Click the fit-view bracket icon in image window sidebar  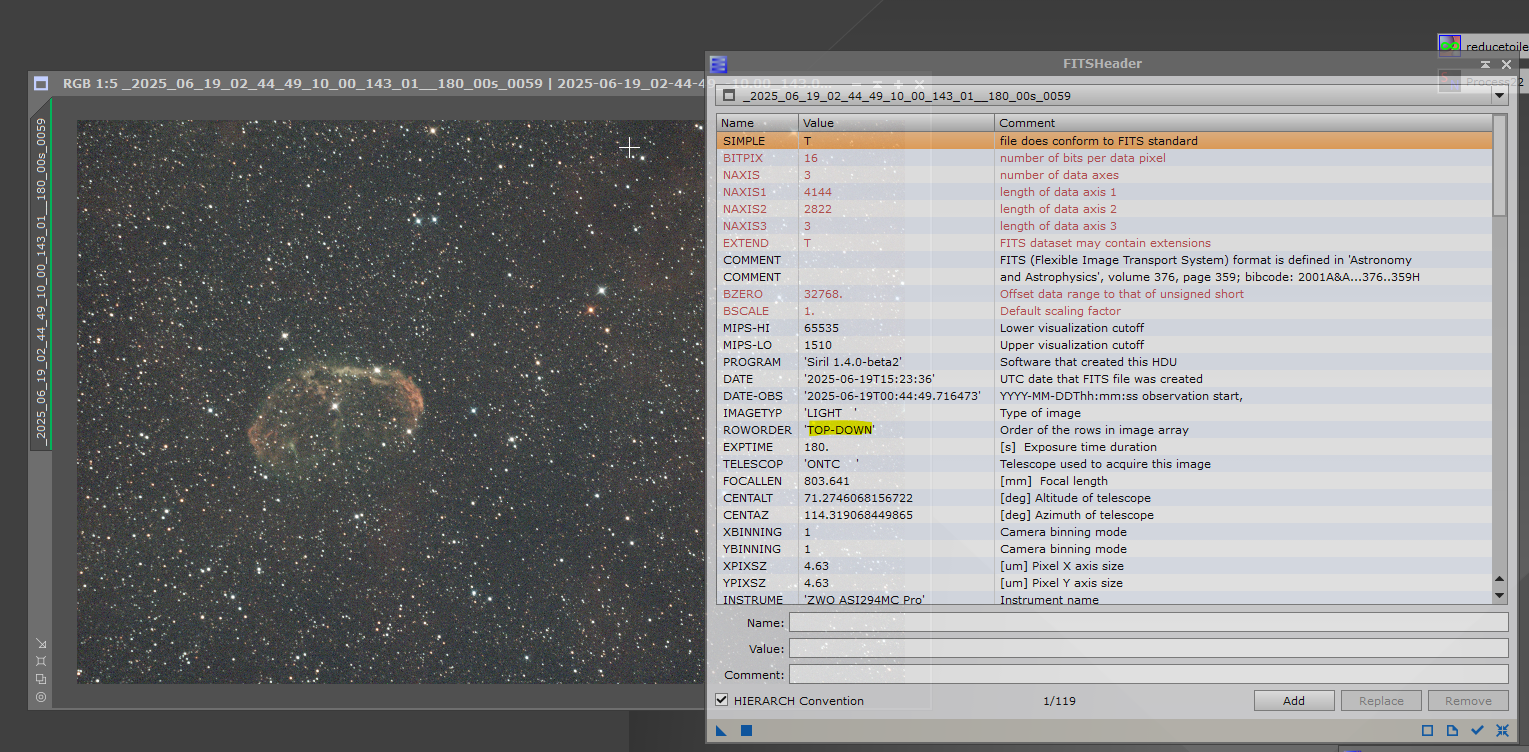(41, 661)
